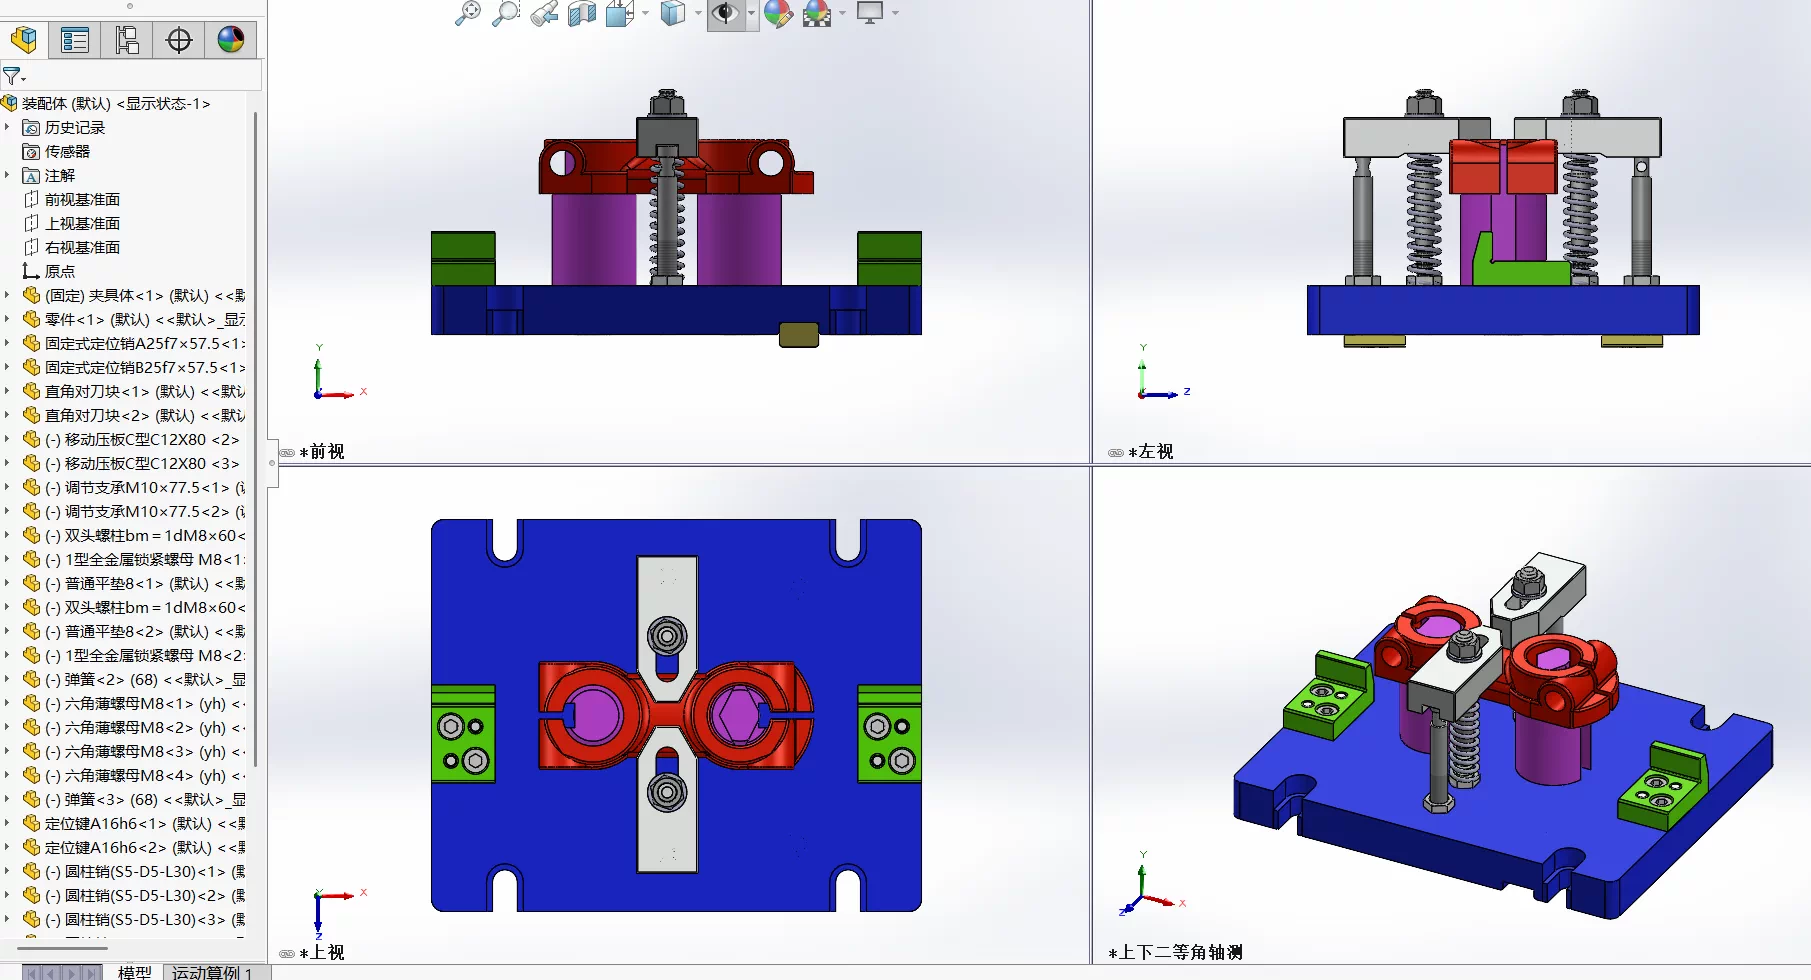This screenshot has height=980, width=1811.
Task: Click the link icon beside *左视
Action: coord(1116,453)
